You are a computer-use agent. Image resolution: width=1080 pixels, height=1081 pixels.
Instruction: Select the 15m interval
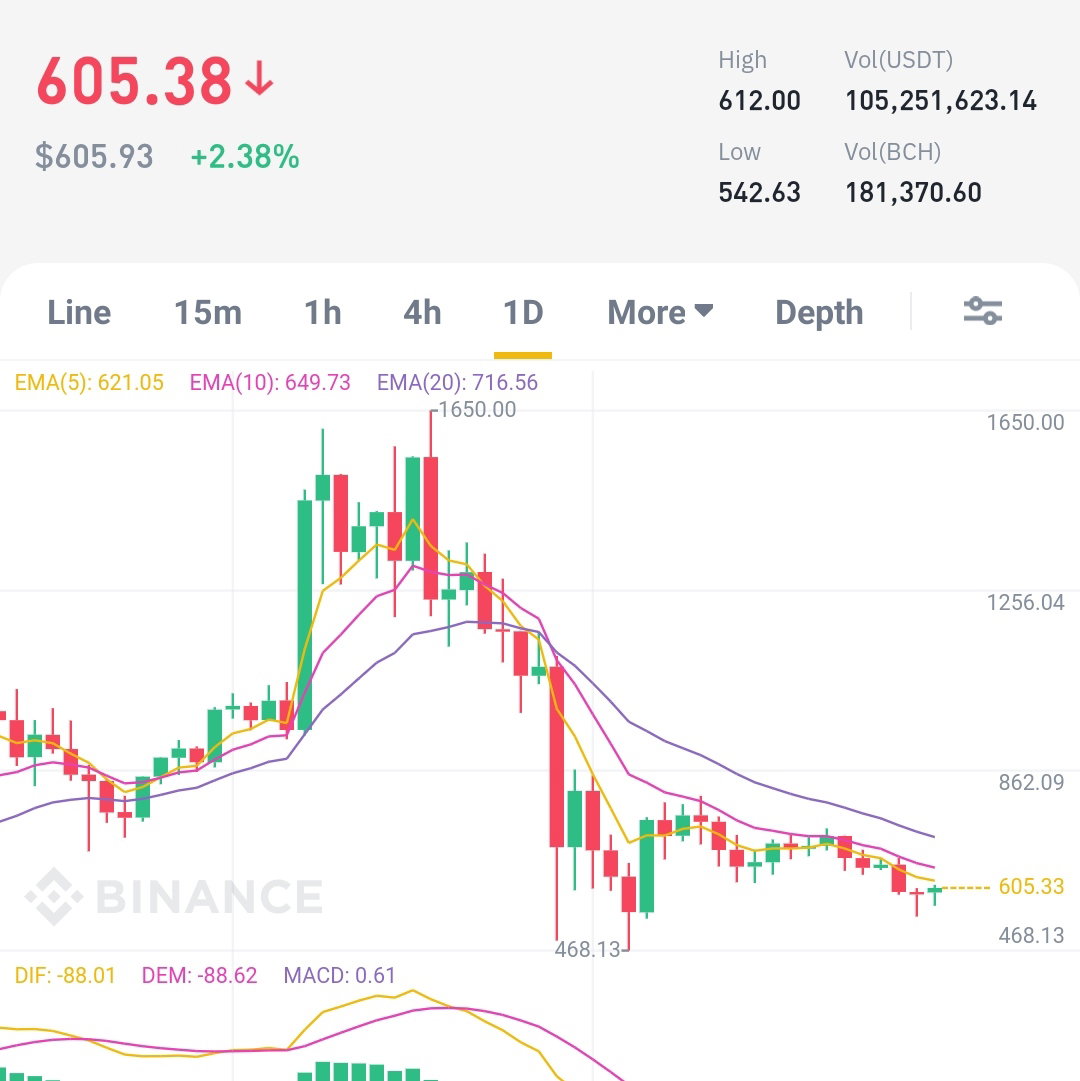(207, 312)
